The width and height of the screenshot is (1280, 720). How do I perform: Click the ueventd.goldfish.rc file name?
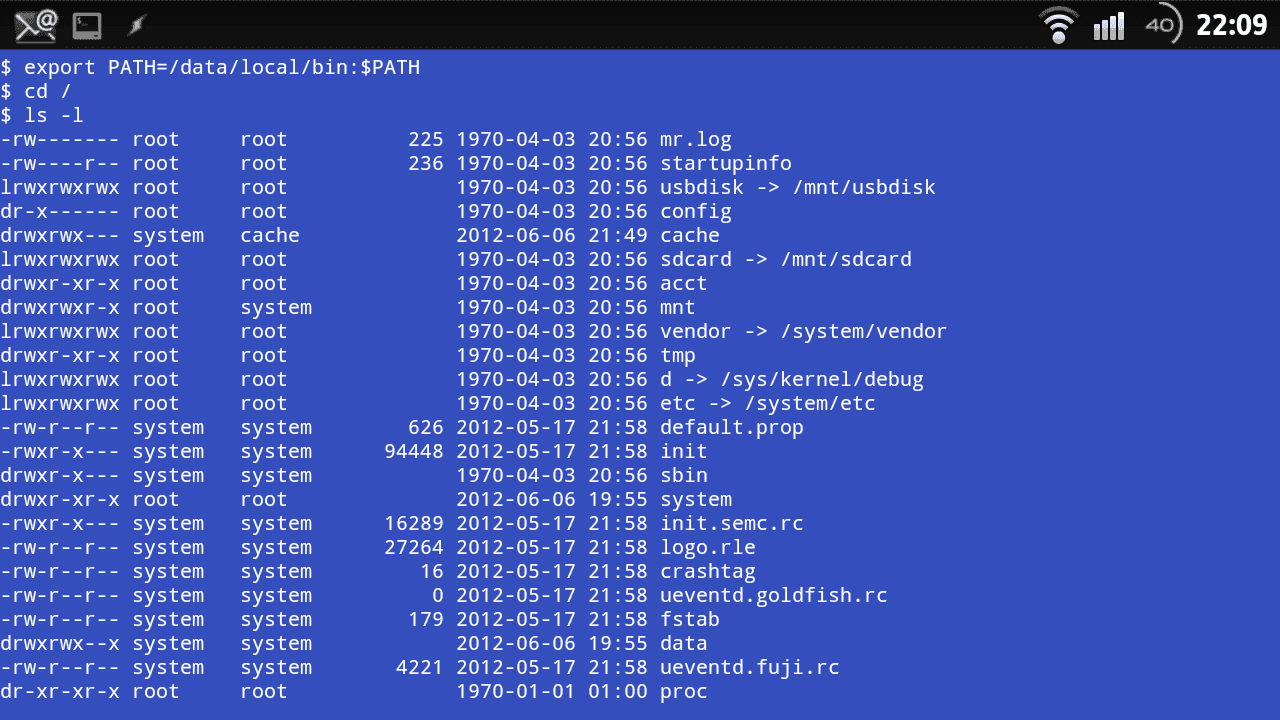(774, 596)
